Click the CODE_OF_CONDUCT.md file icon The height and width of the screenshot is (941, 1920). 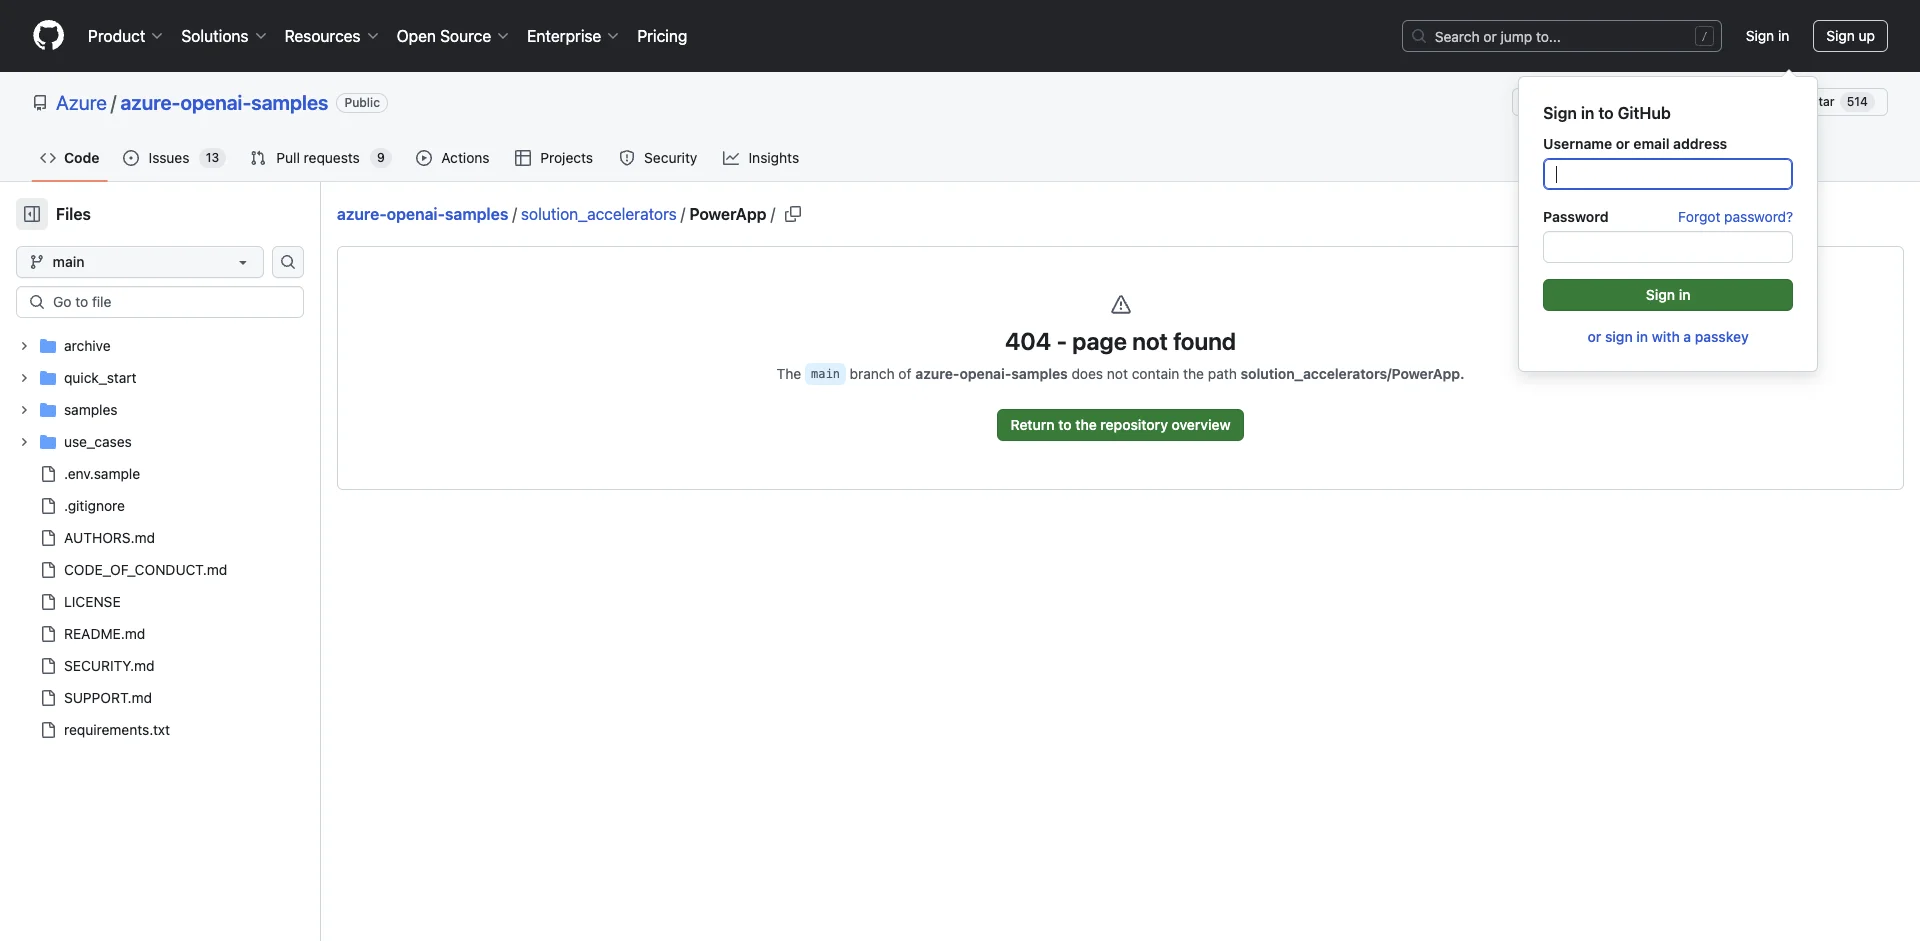[x=48, y=570]
